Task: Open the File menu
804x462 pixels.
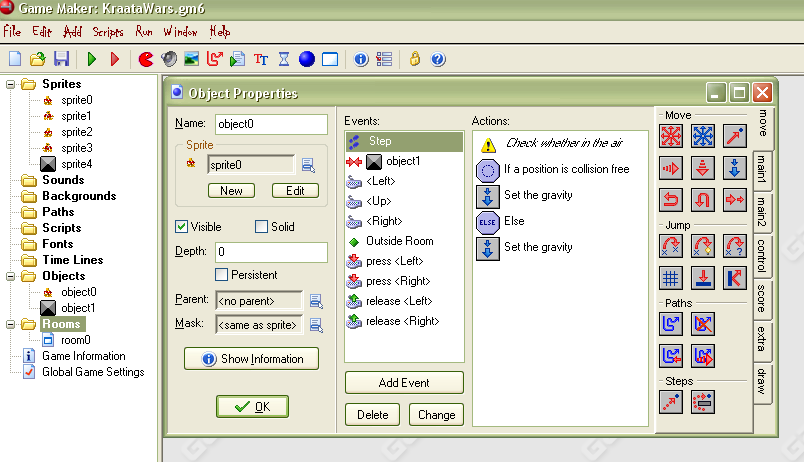Action: click(12, 32)
